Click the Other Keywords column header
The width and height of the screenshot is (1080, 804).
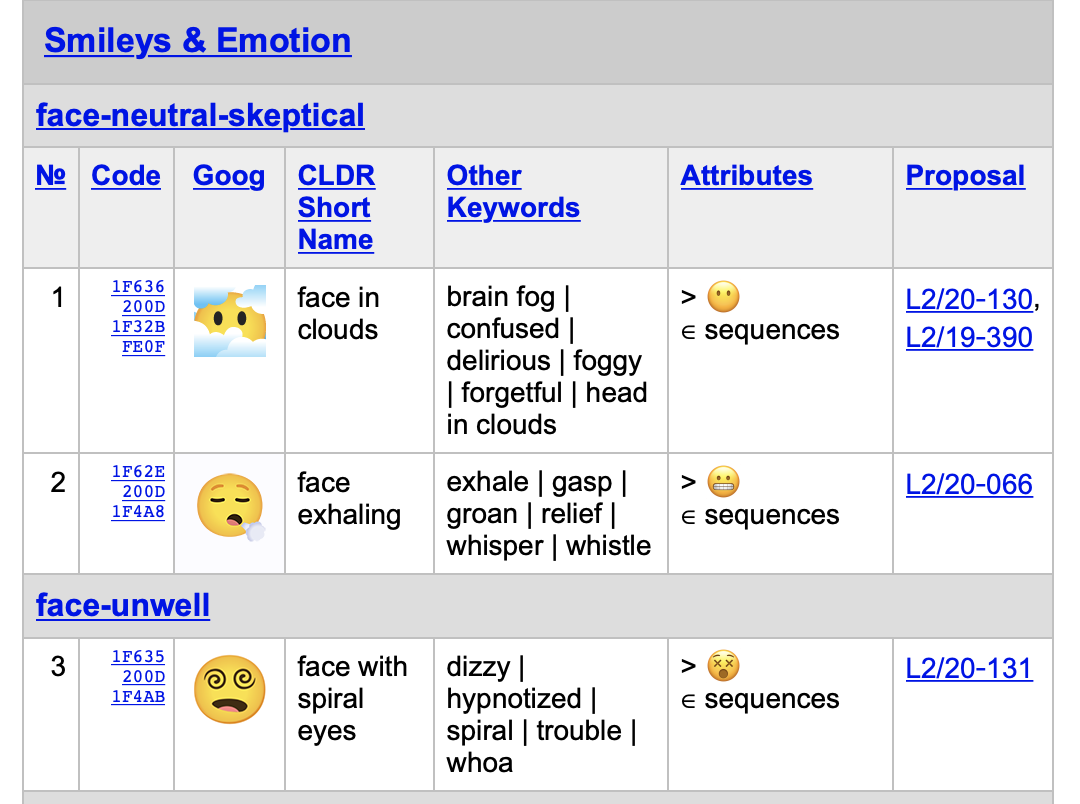[x=513, y=192]
